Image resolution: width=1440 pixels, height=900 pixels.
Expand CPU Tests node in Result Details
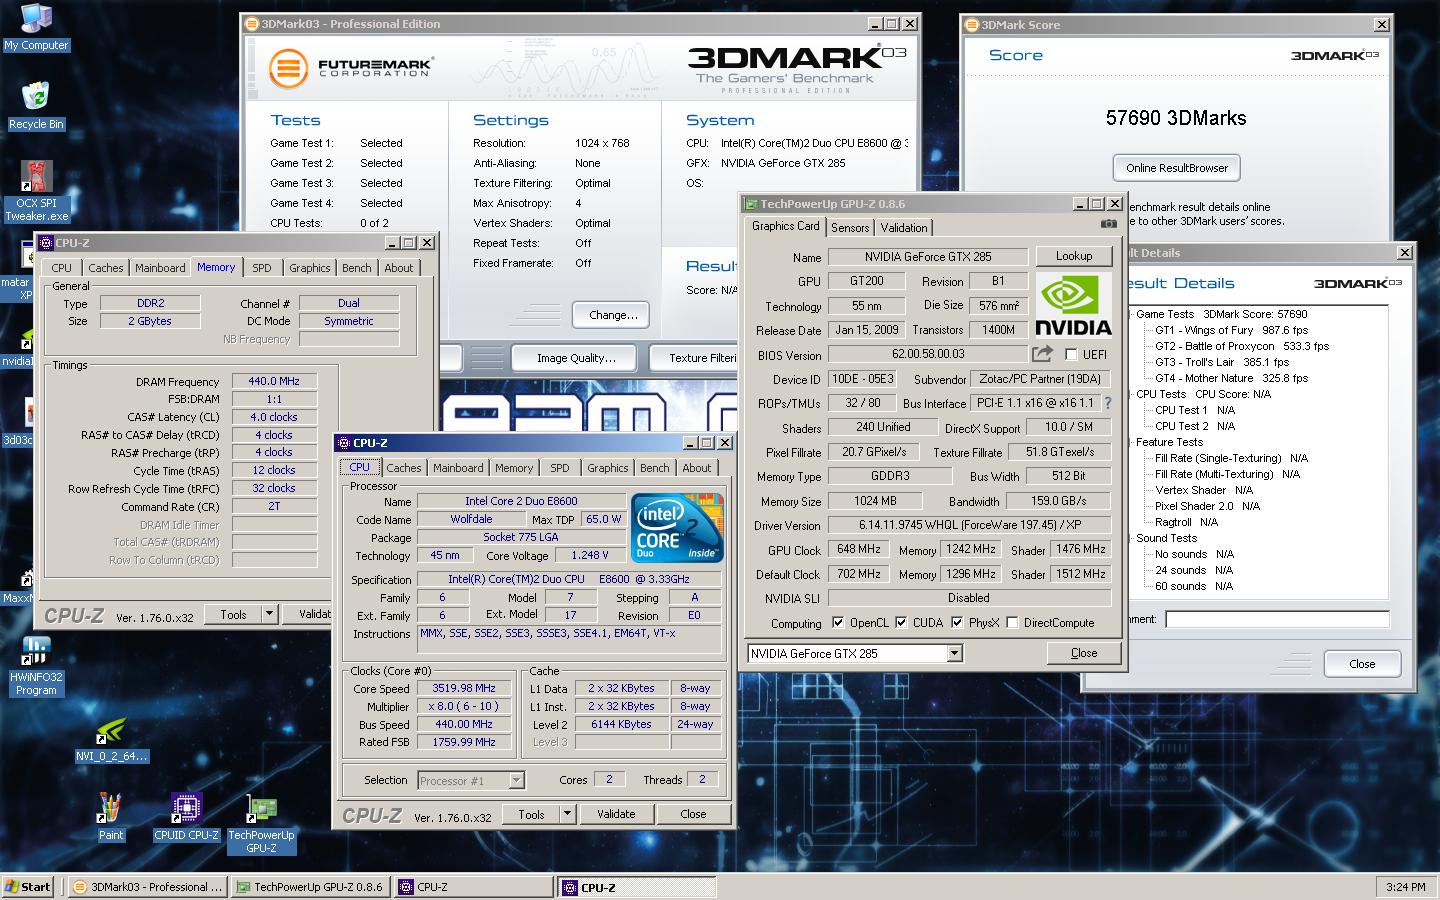click(1129, 394)
